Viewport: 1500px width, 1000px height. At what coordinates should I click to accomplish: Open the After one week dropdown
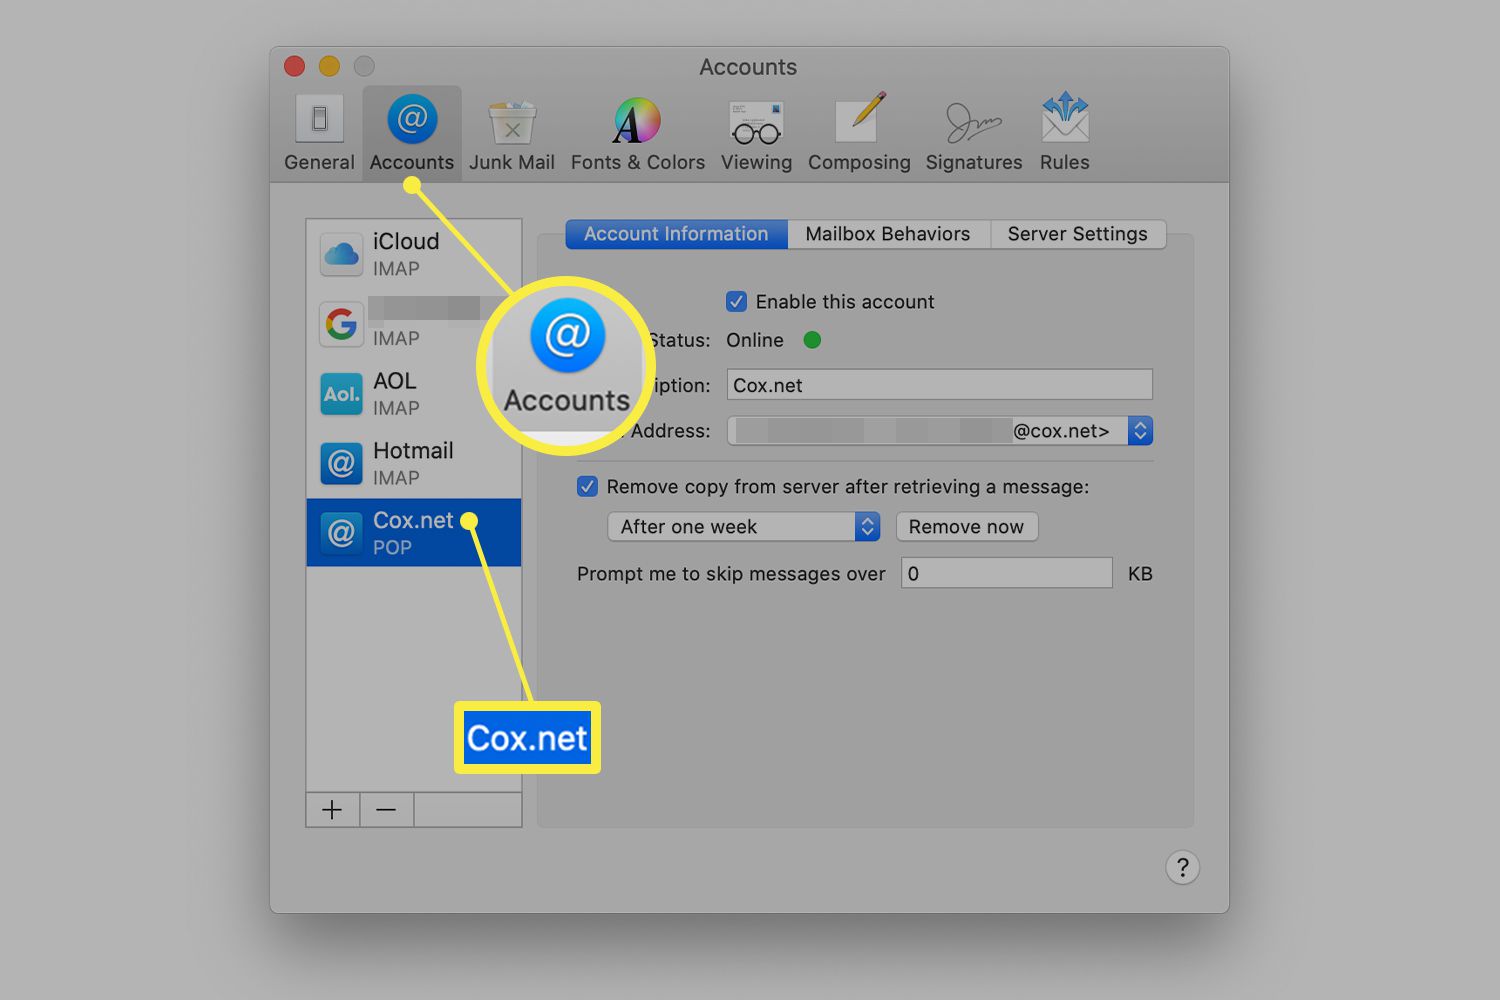coord(744,527)
